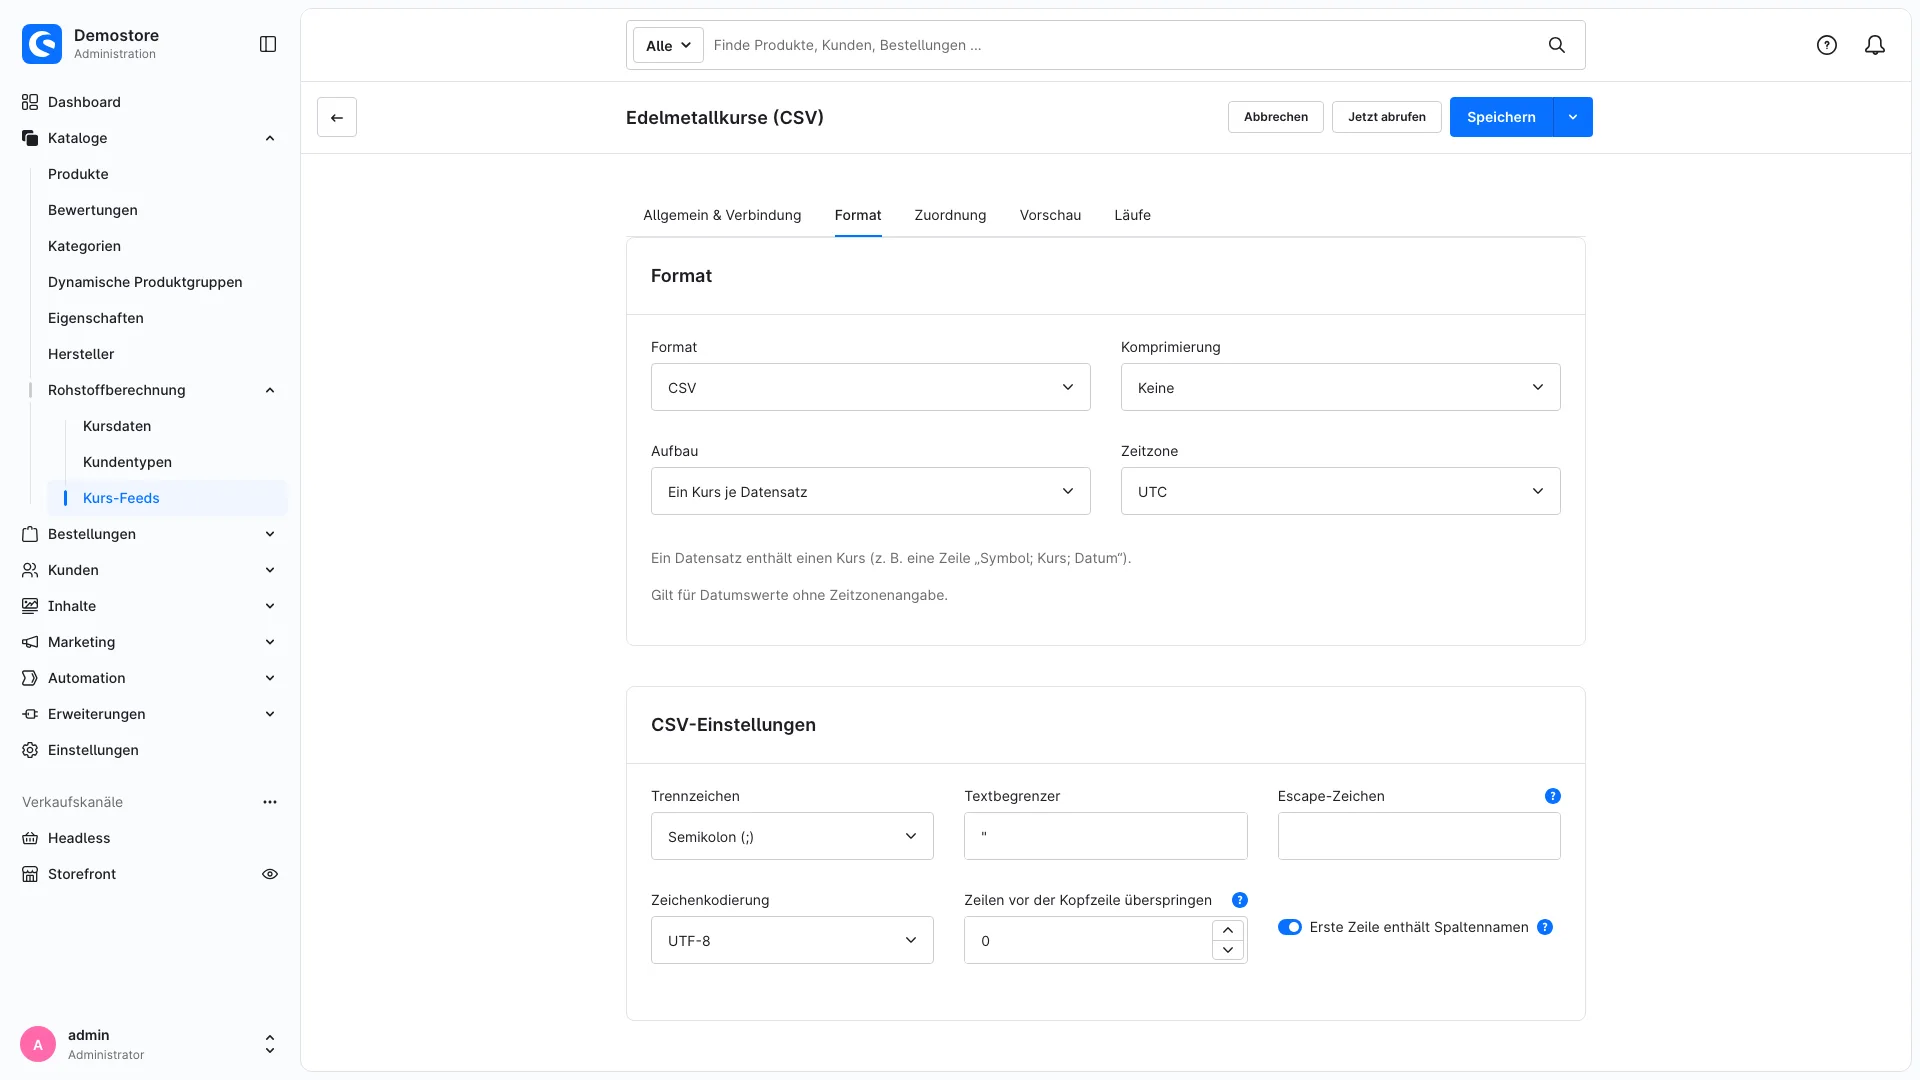Screen dimensions: 1920x1080
Task: Go back using the arrow button
Action: [x=337, y=117]
